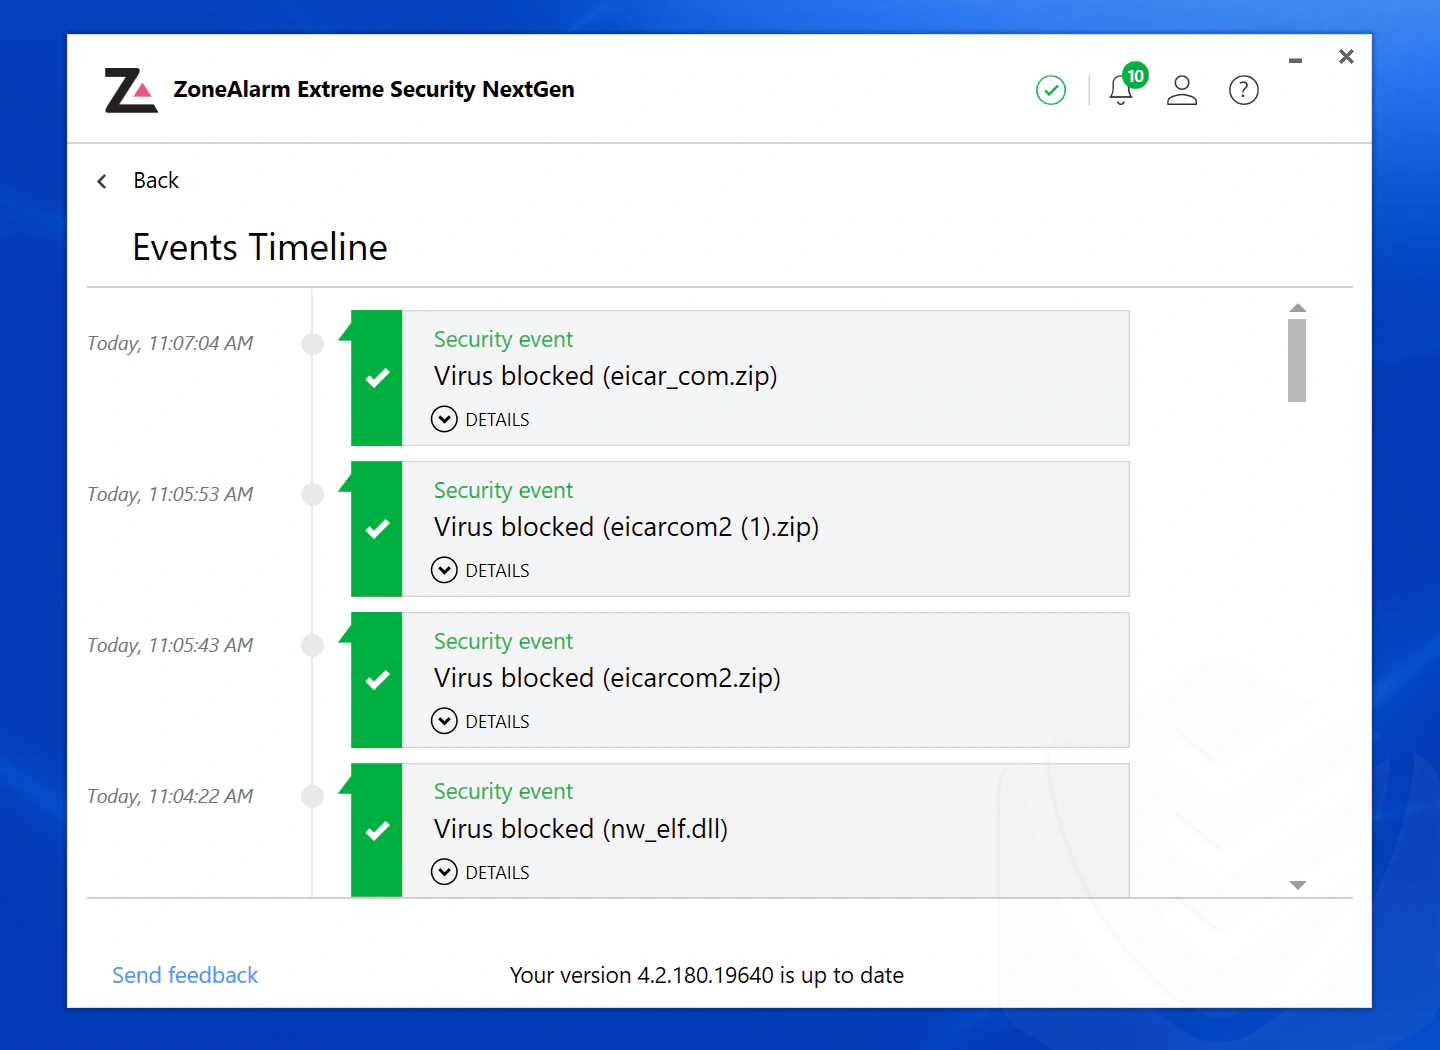
Task: Click green check icon for eicarcom2 (1).zip event
Action: click(377, 529)
